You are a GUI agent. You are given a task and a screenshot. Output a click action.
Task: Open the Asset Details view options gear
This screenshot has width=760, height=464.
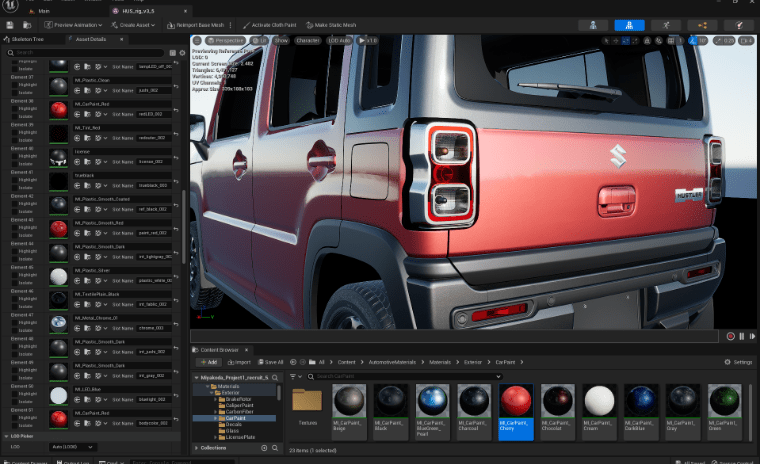pyautogui.click(x=182, y=52)
